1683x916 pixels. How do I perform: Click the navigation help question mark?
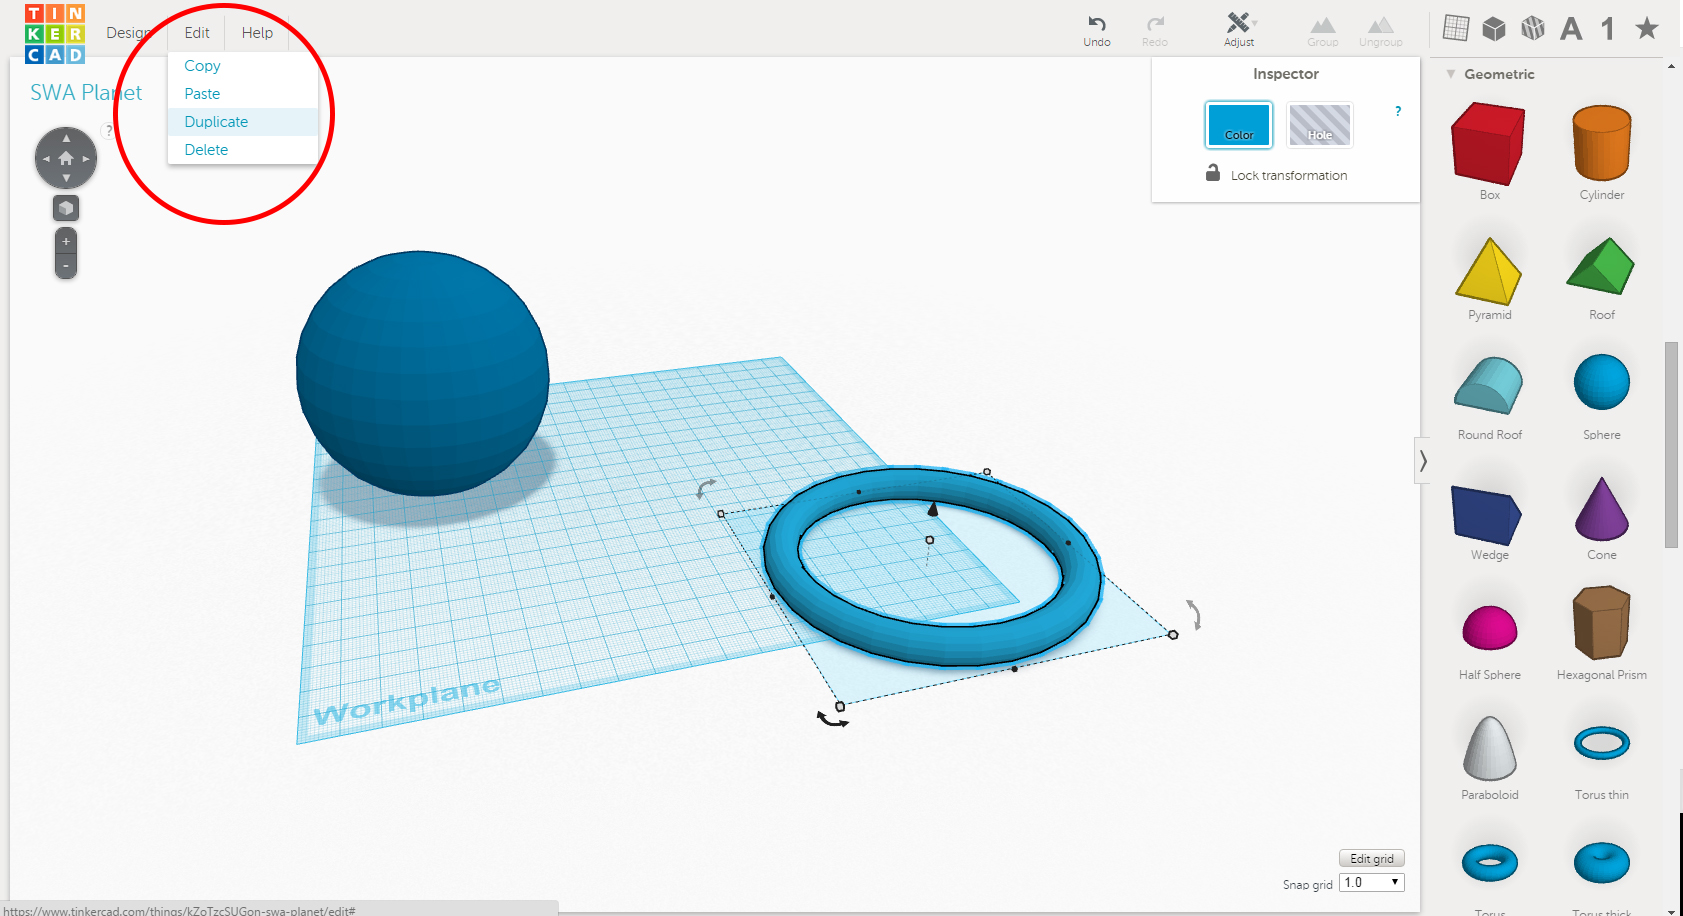109,131
